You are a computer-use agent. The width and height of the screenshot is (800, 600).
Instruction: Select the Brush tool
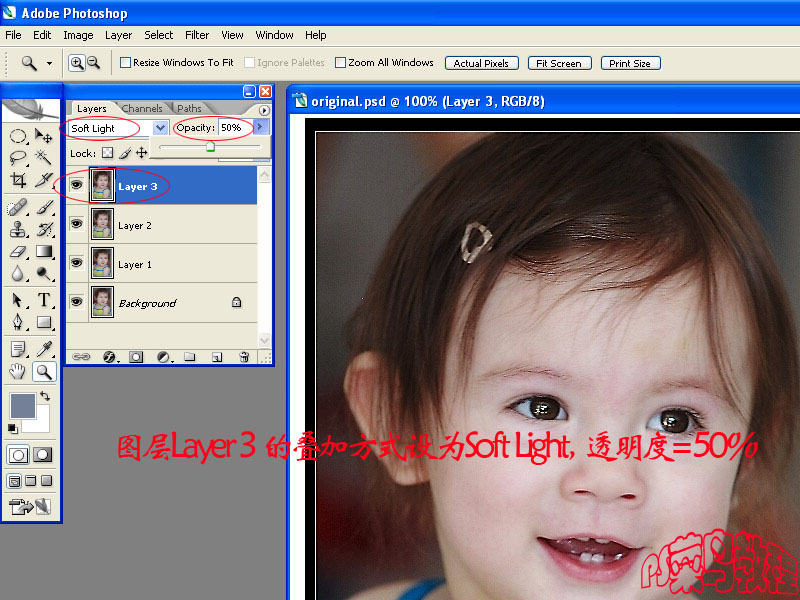click(43, 207)
